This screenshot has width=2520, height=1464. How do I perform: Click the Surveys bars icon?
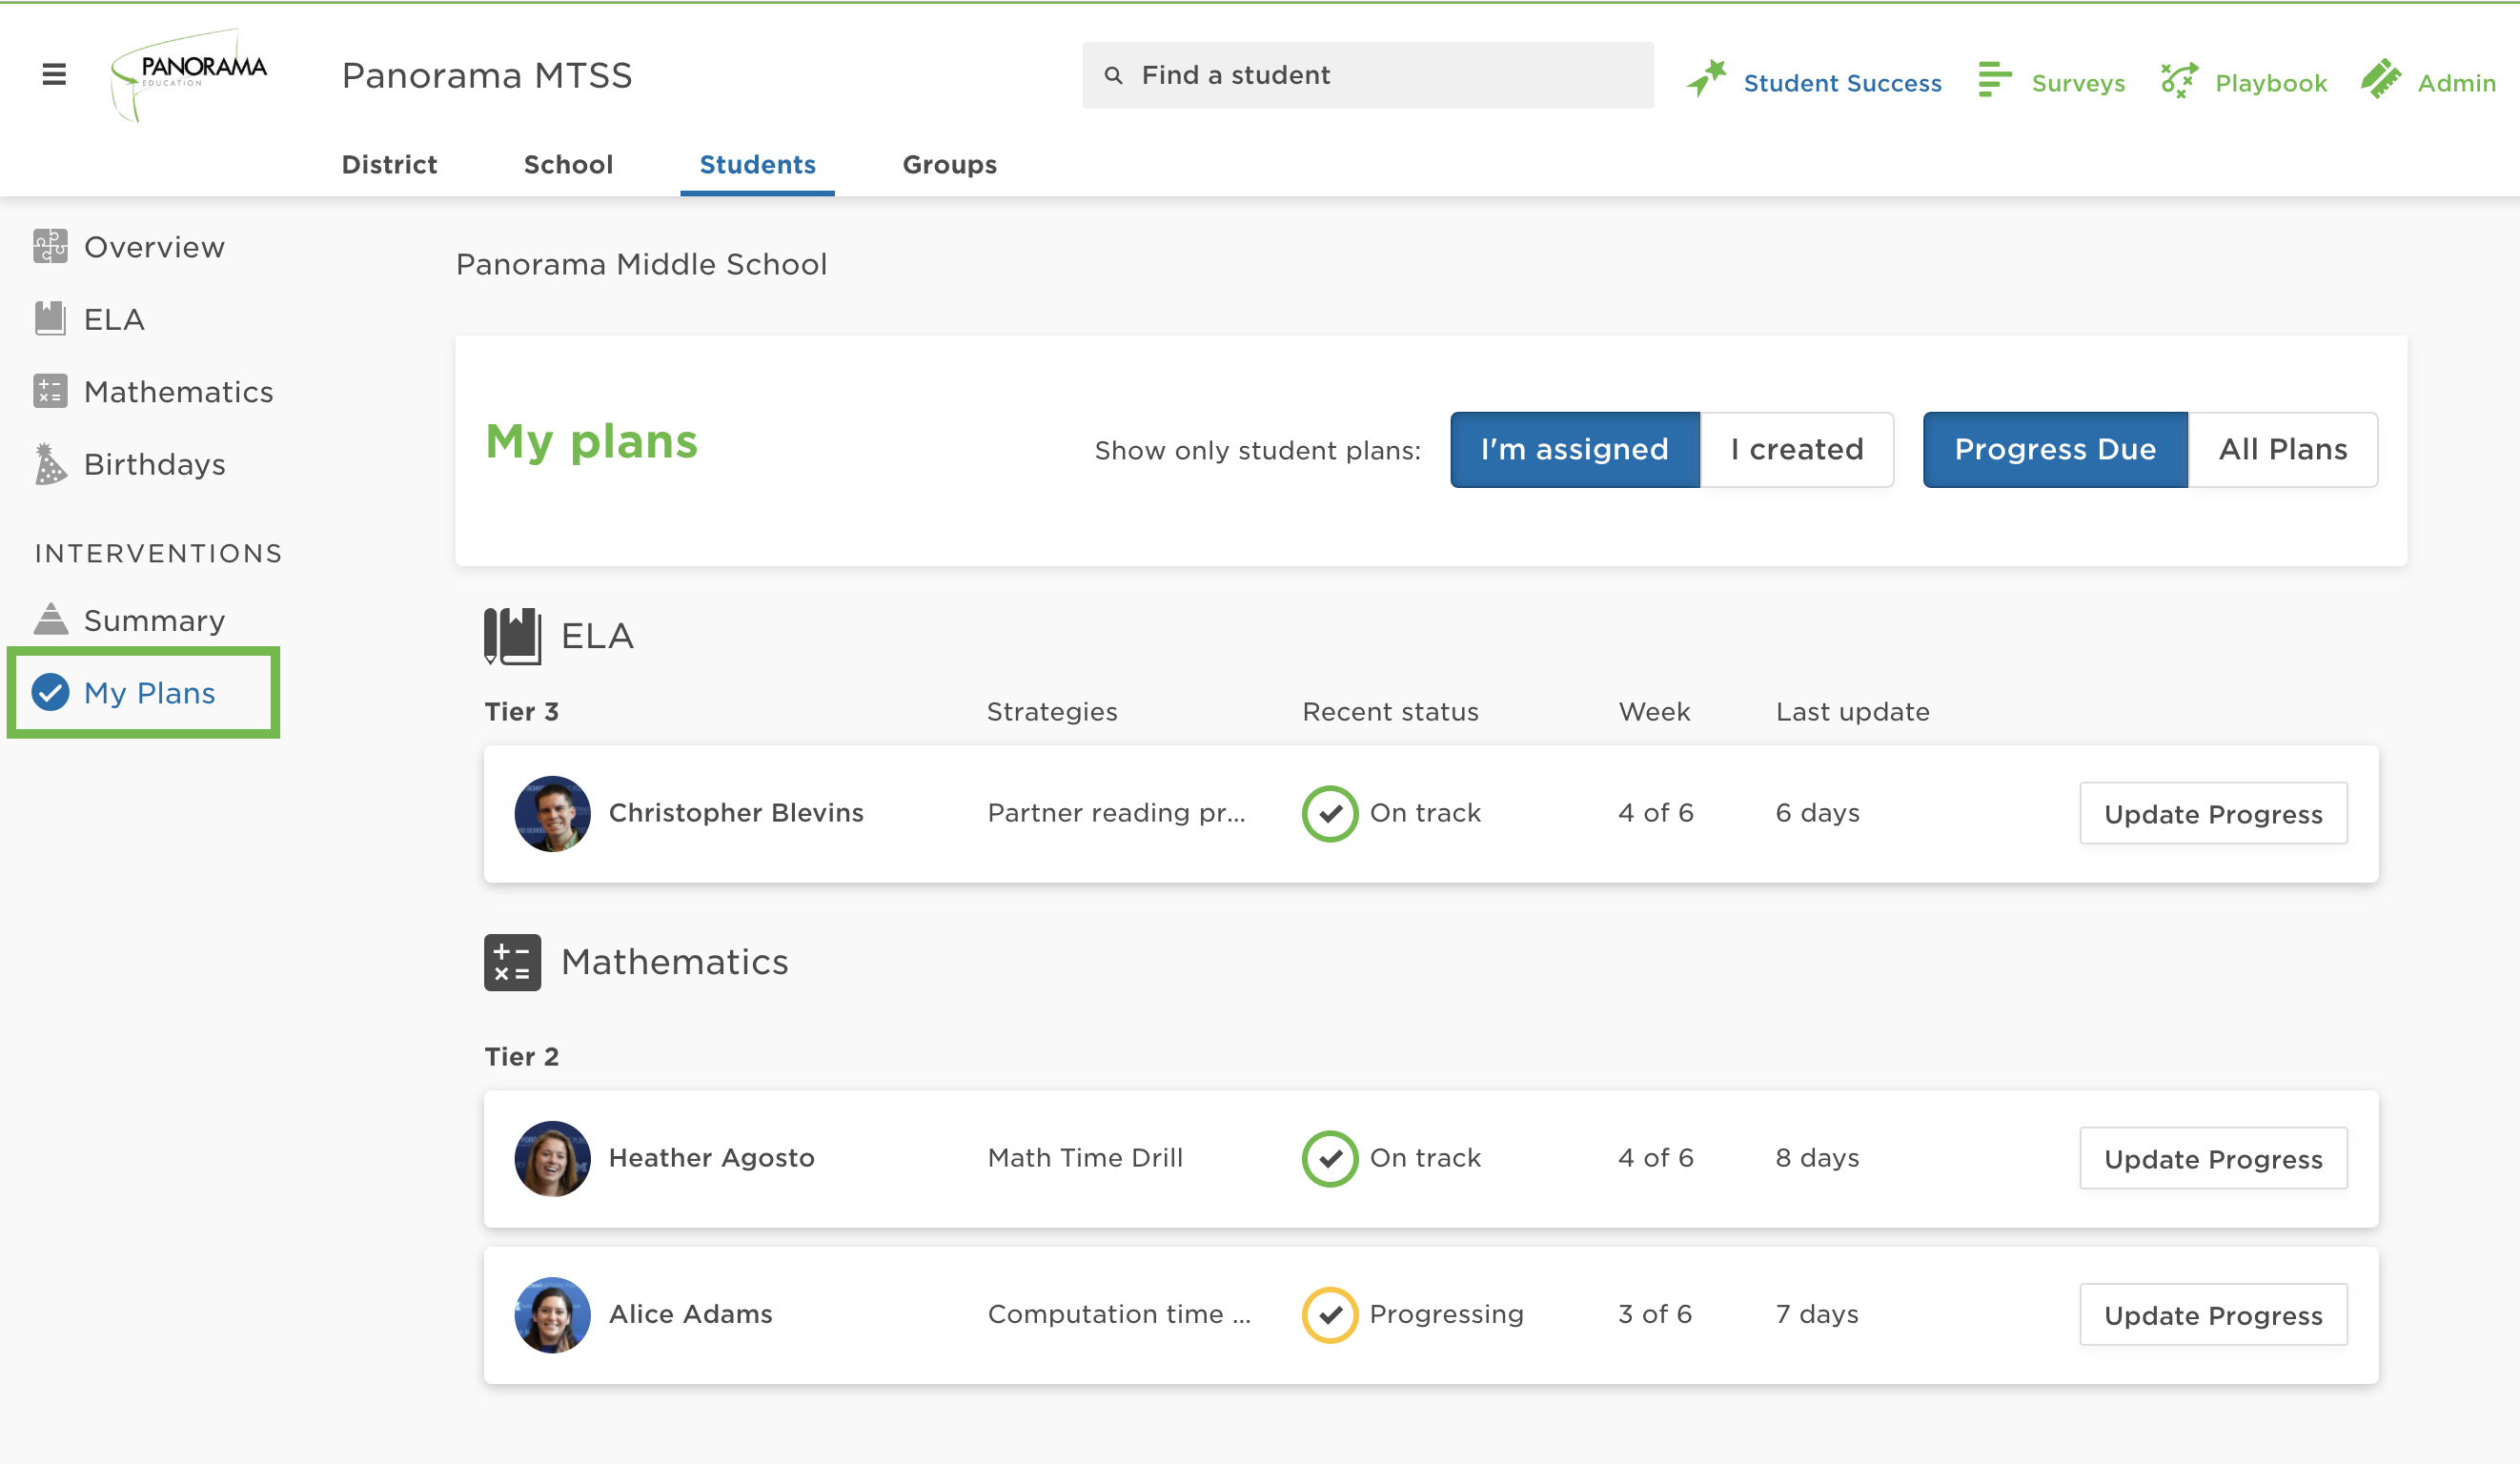[1994, 79]
